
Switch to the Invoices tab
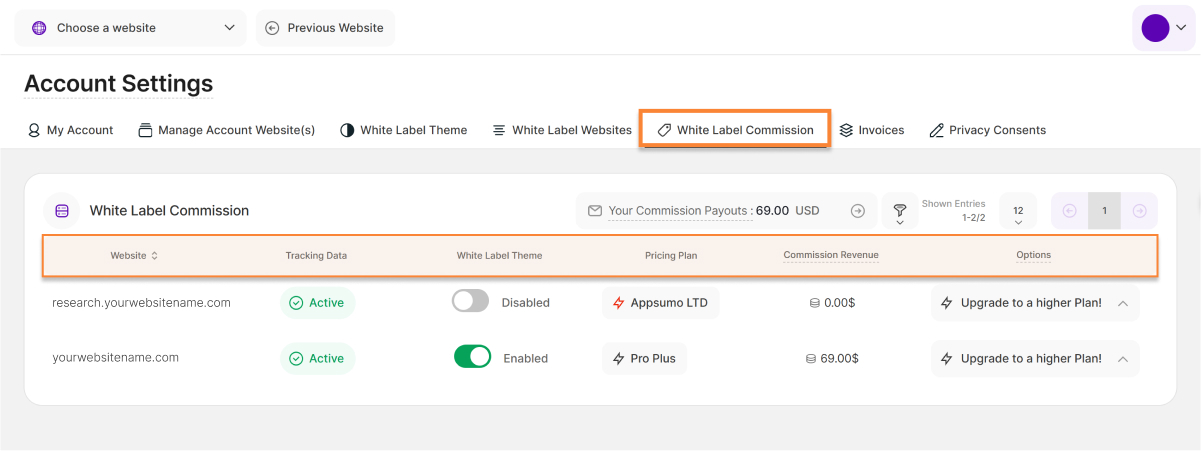click(871, 130)
